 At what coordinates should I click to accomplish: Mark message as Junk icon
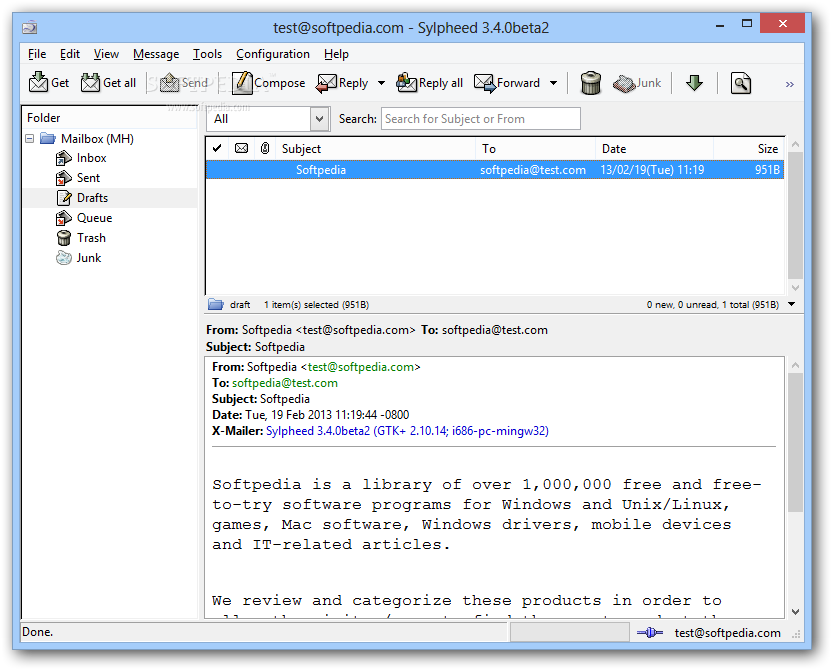[x=624, y=83]
